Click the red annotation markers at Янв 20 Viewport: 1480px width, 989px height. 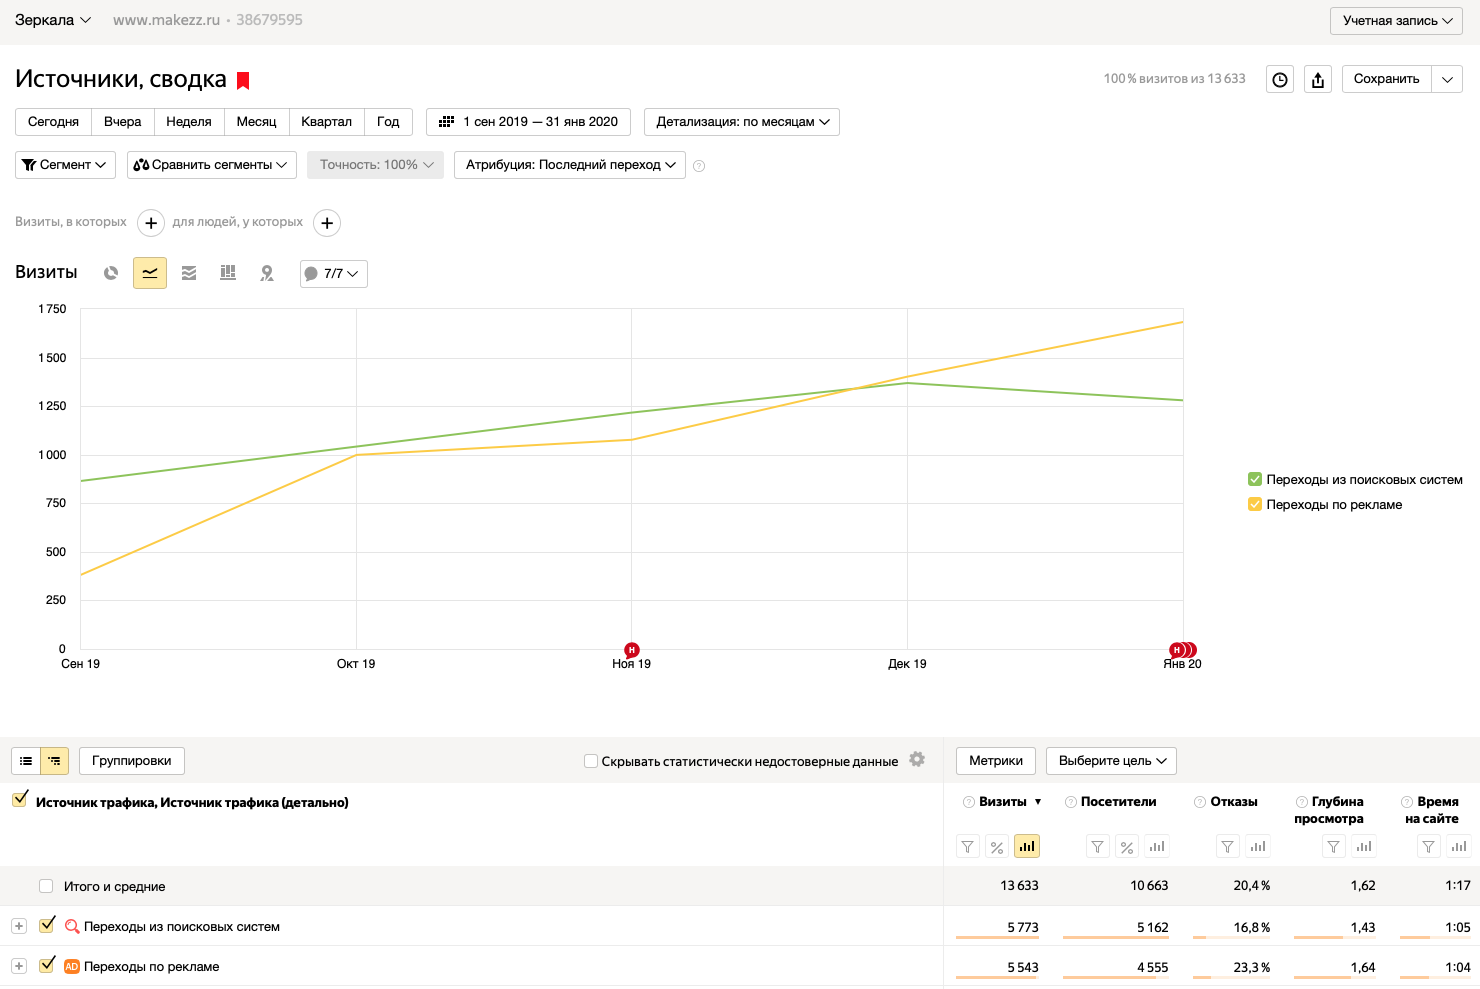1183,650
